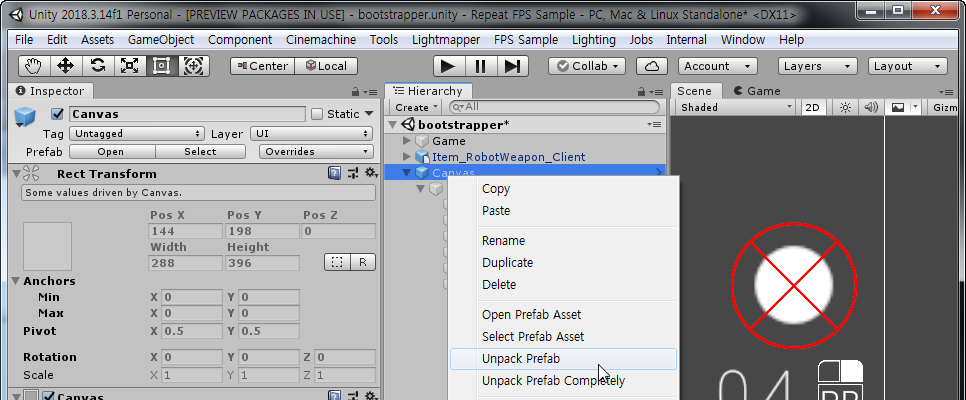Toggle raw edit mode R button

pyautogui.click(x=363, y=263)
